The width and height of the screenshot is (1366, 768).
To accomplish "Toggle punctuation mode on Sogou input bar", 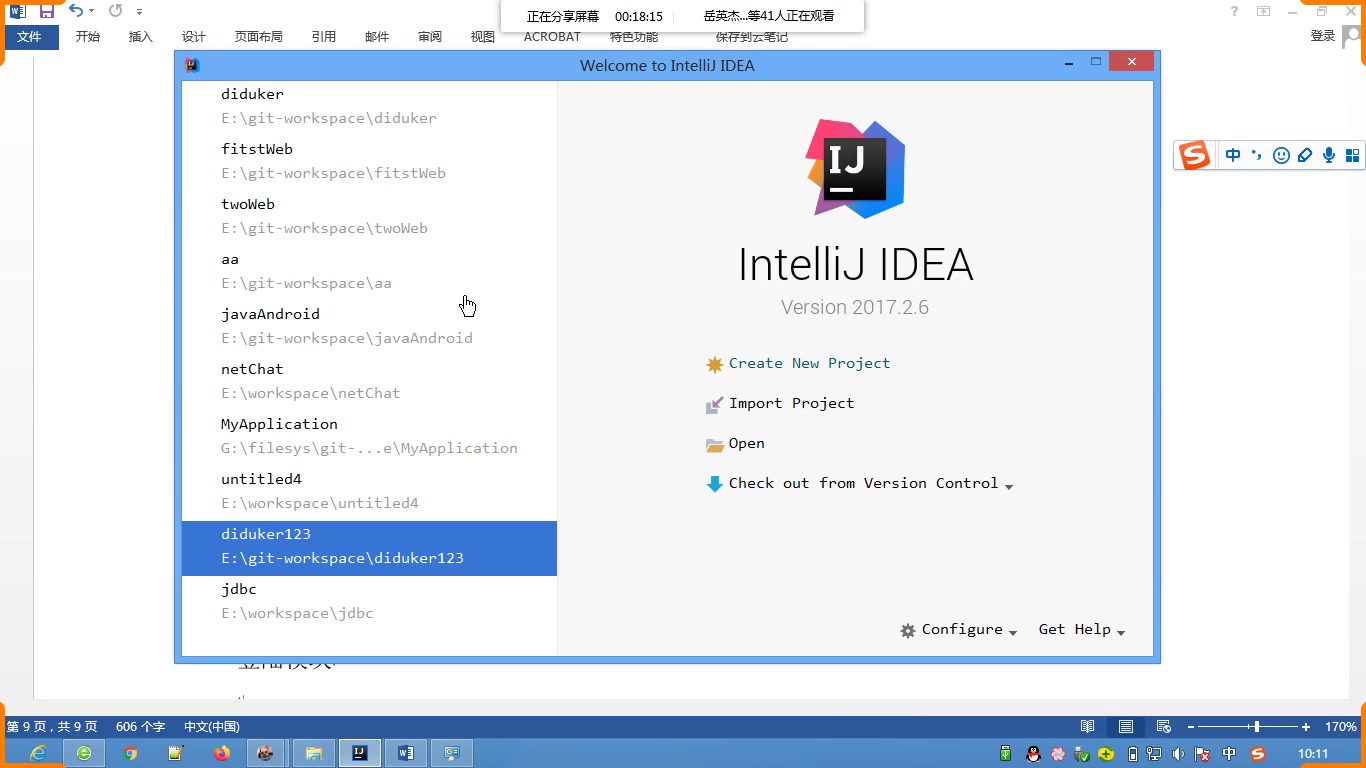I will click(1257, 155).
